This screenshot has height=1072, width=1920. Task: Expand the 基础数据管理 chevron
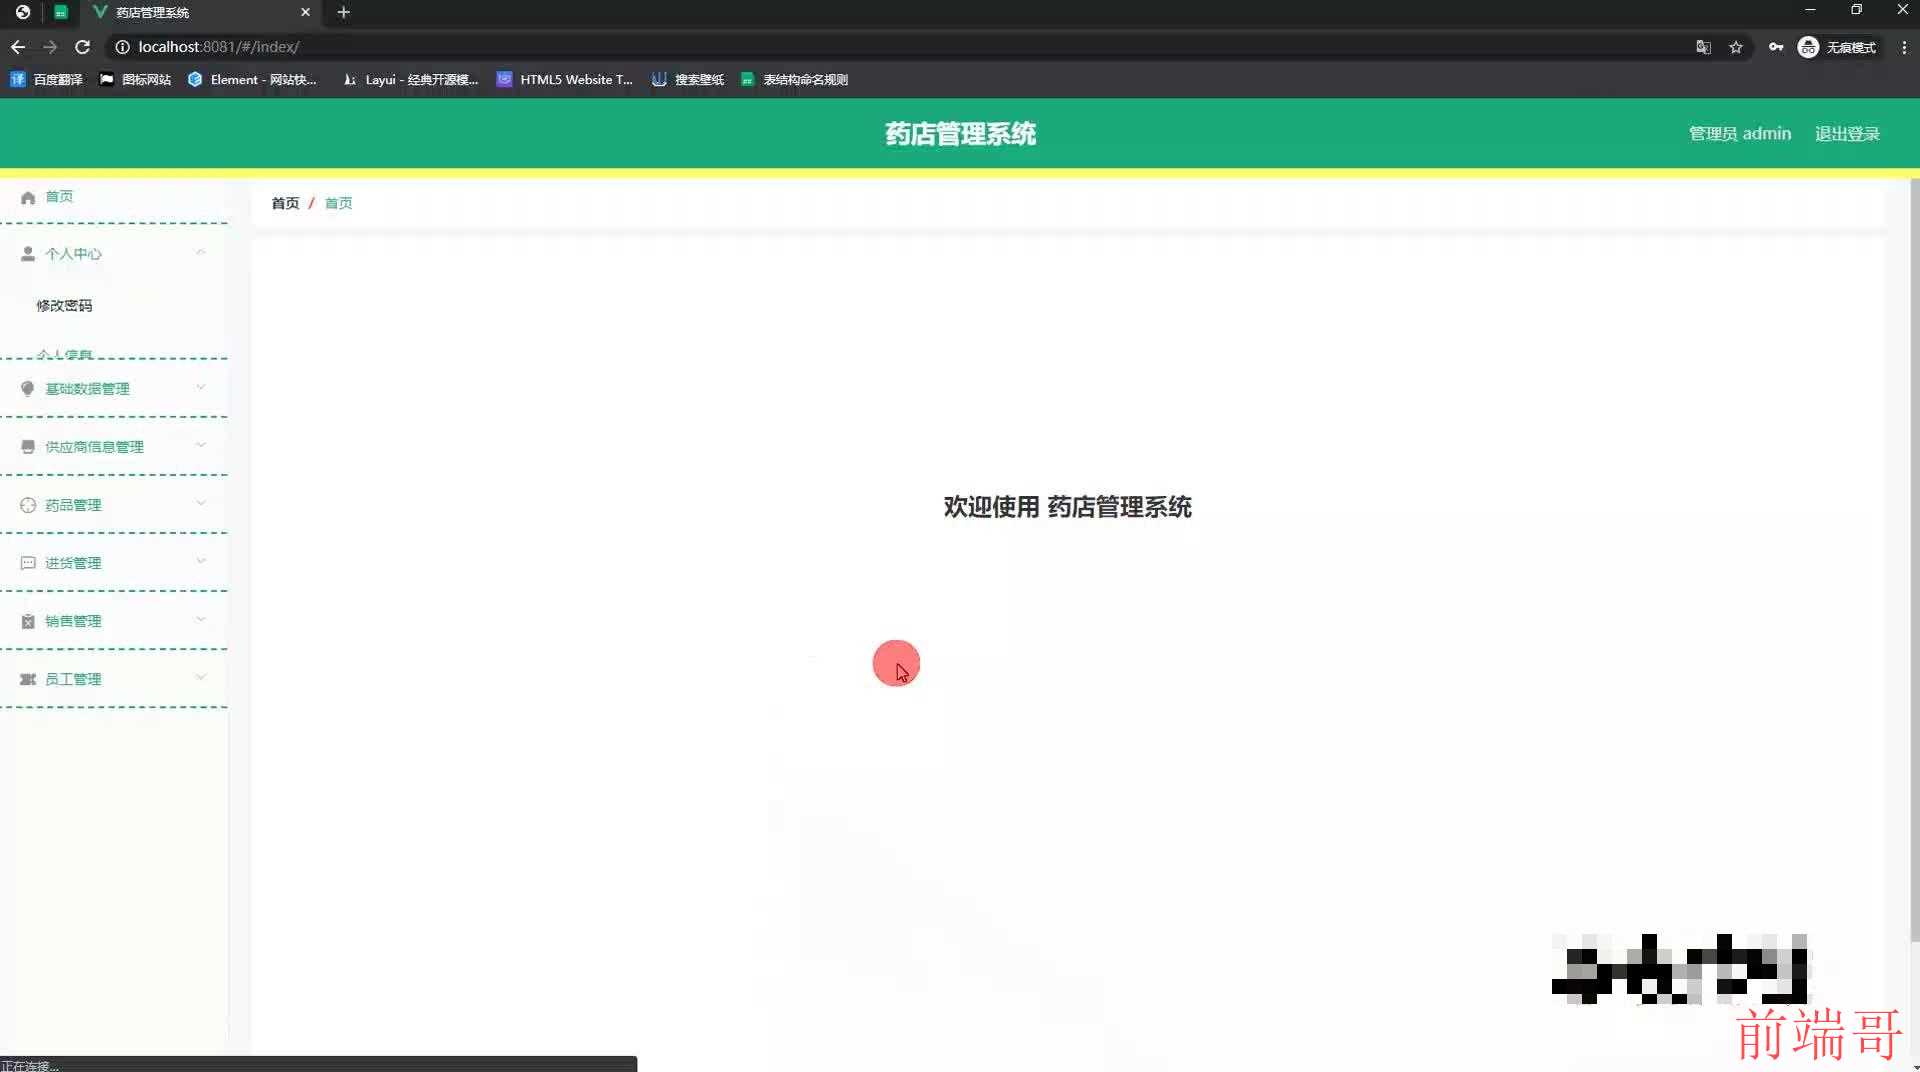coord(201,388)
